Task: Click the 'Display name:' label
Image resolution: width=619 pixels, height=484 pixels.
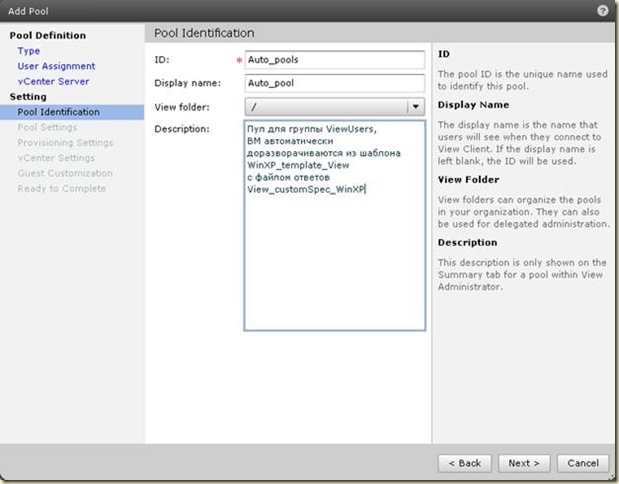Action: pos(188,83)
